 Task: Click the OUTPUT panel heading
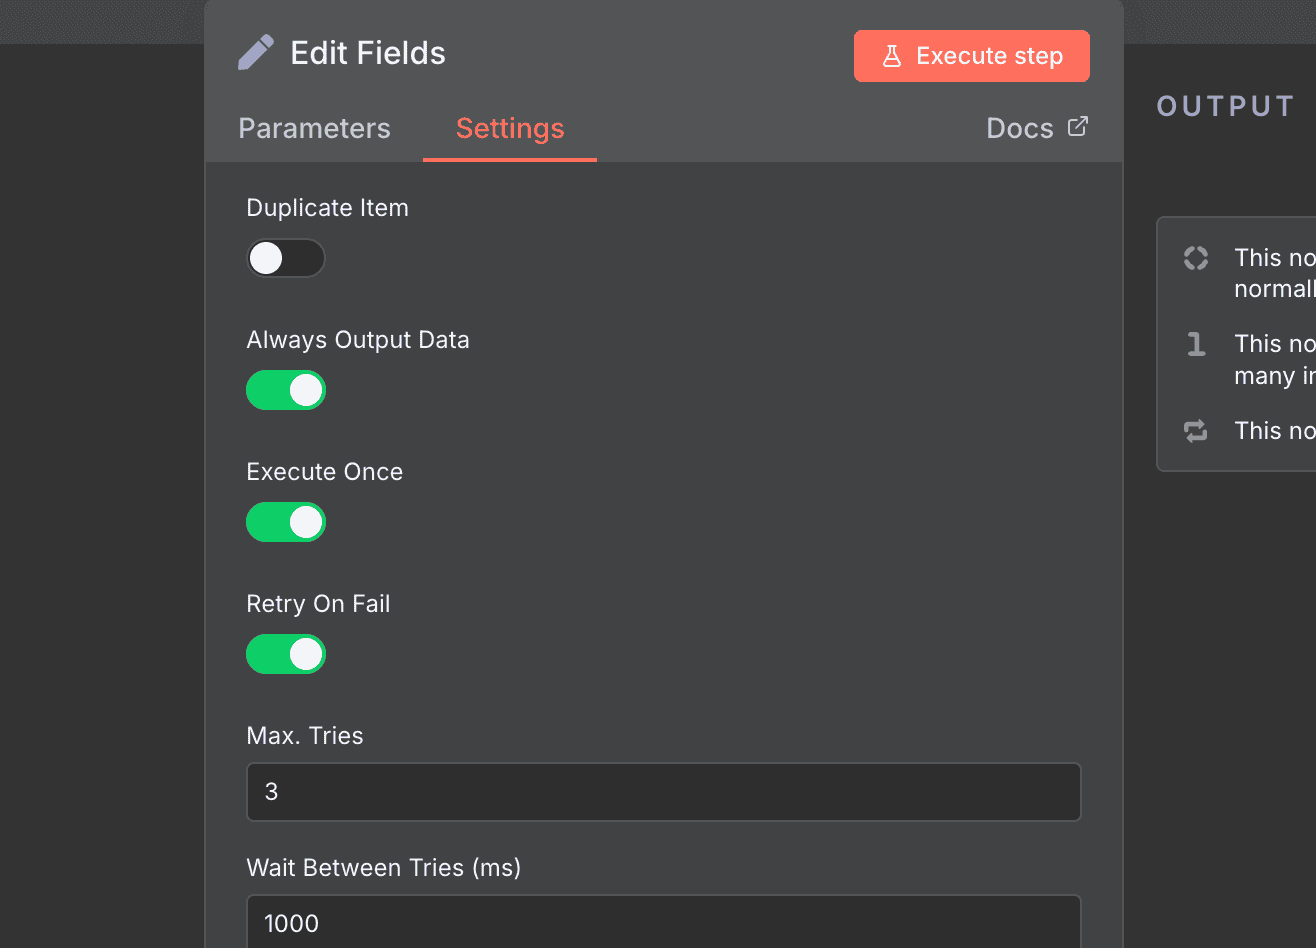1224,105
